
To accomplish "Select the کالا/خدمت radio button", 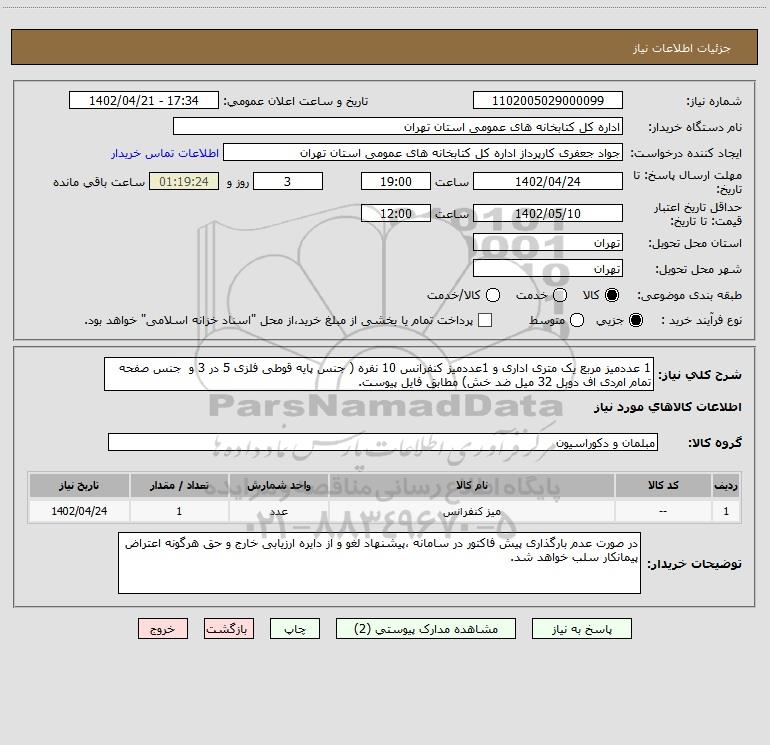I will [x=493, y=295].
